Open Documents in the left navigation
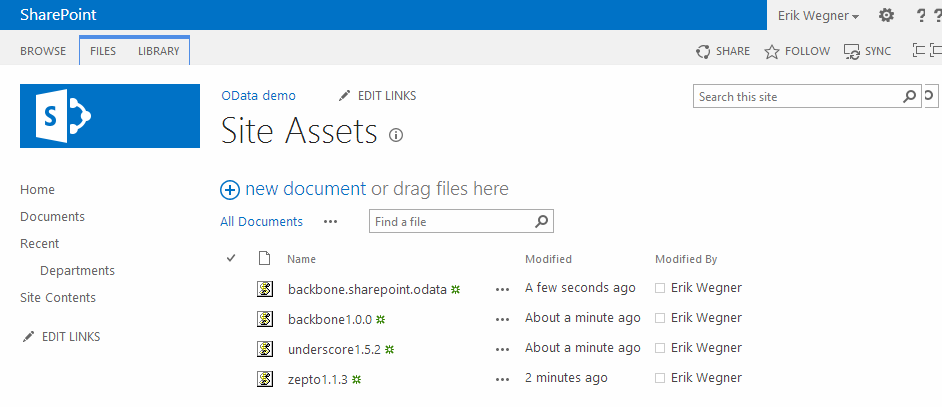The image size is (942, 407). [52, 216]
